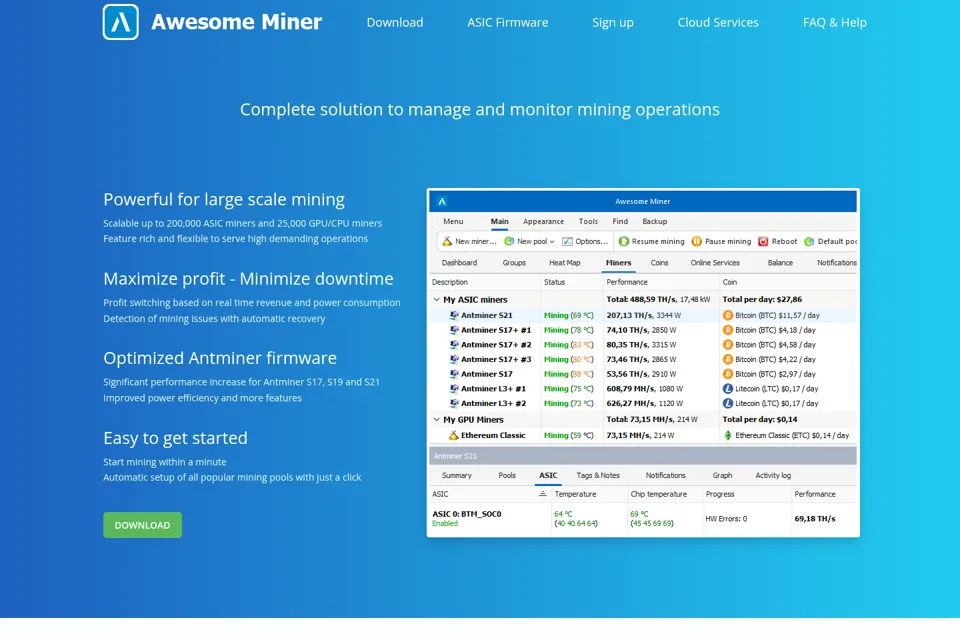Image resolution: width=960 pixels, height=640 pixels.
Task: Open the Activity log tab
Action: 773,475
